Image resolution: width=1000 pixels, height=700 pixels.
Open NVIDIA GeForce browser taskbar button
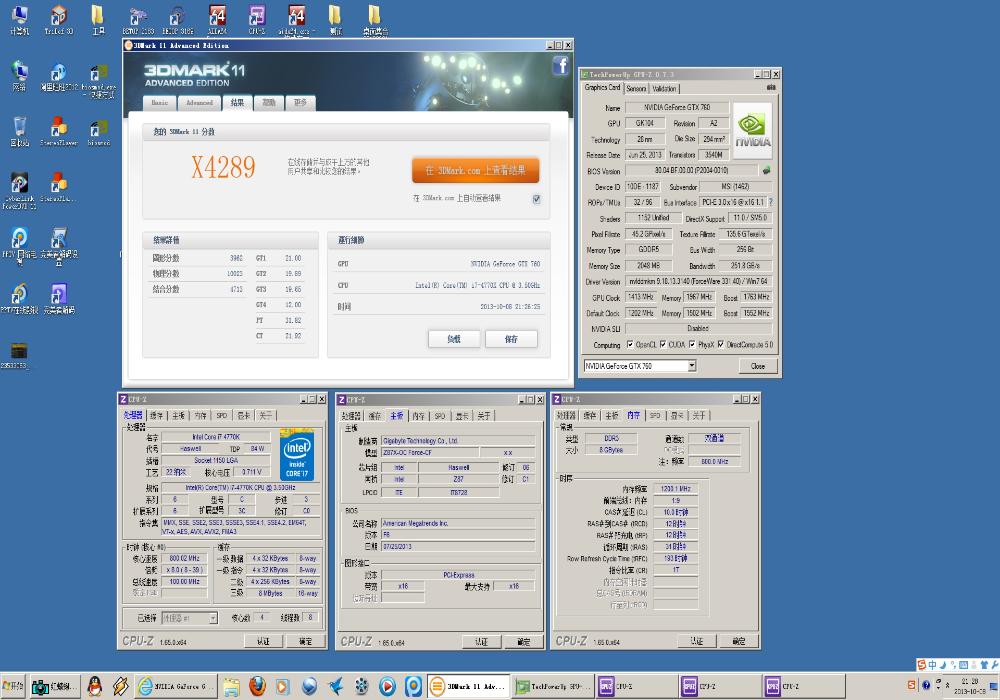coord(176,686)
